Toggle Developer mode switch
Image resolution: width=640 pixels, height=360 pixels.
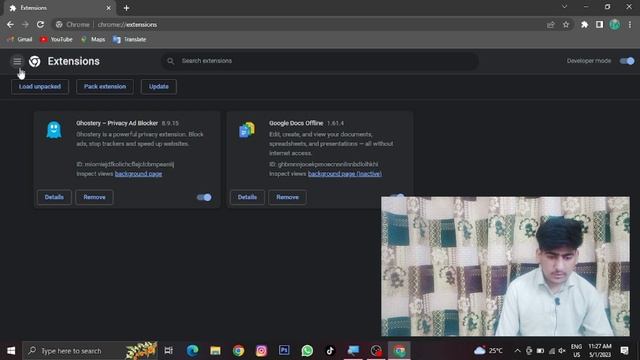pyautogui.click(x=627, y=61)
